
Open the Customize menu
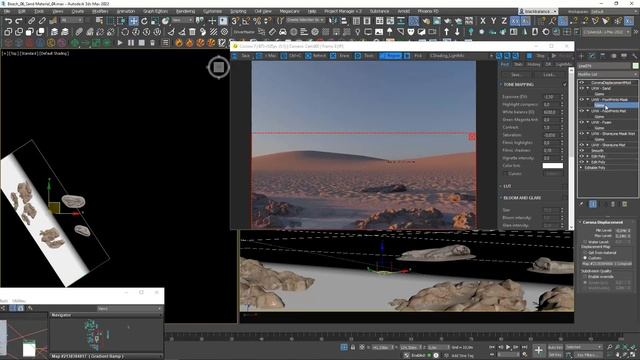tap(212, 11)
